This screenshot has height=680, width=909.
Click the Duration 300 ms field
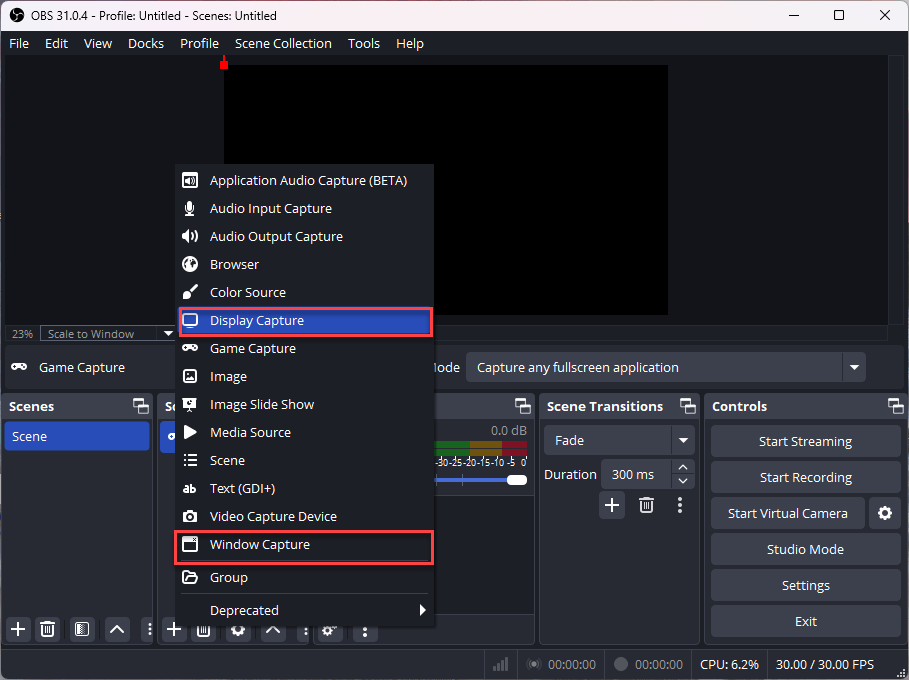tap(636, 474)
